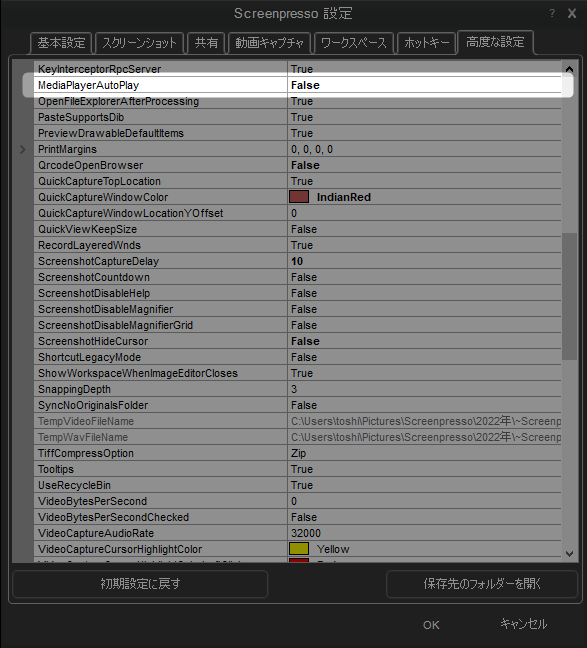Select the 高度な設定 tab

click(495, 42)
